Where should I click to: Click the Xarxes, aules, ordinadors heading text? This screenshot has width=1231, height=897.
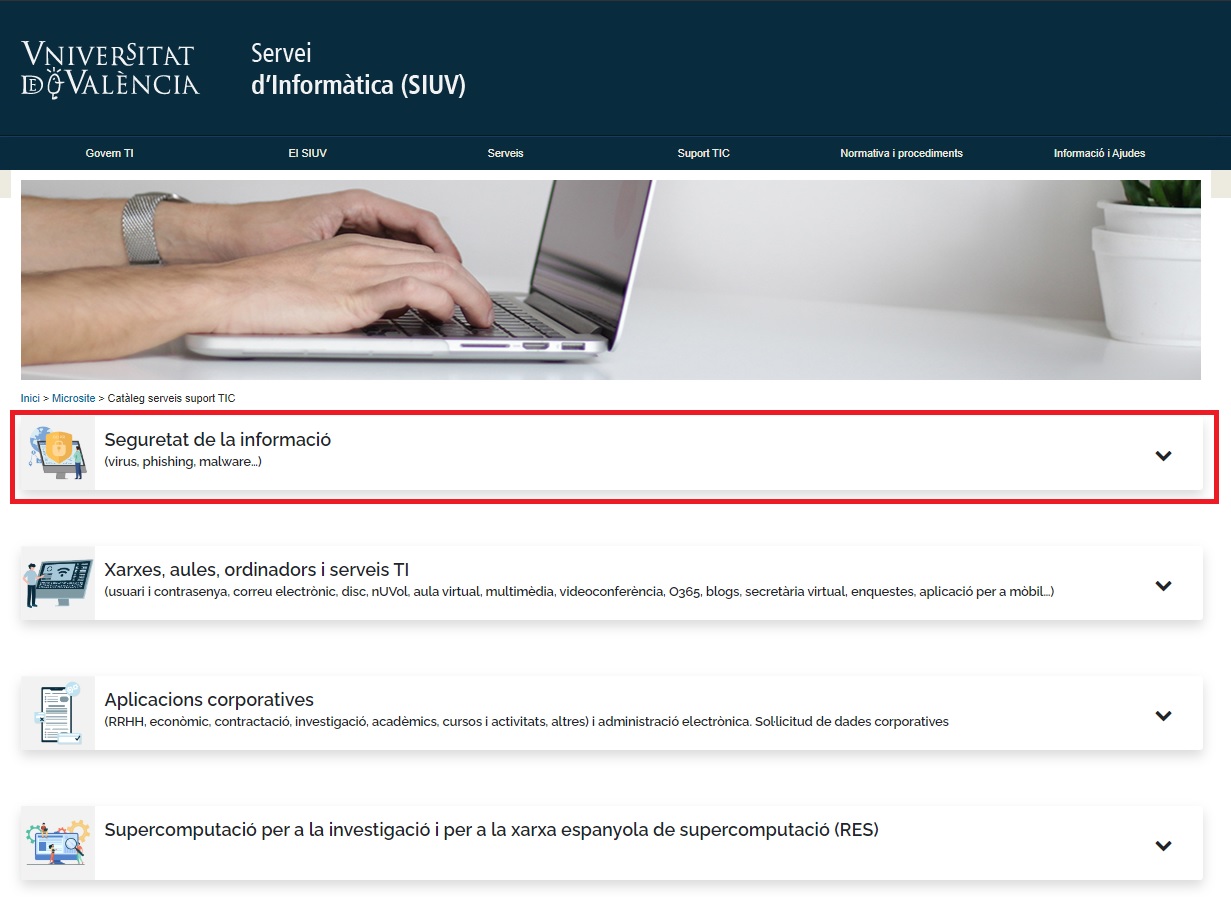tap(257, 569)
